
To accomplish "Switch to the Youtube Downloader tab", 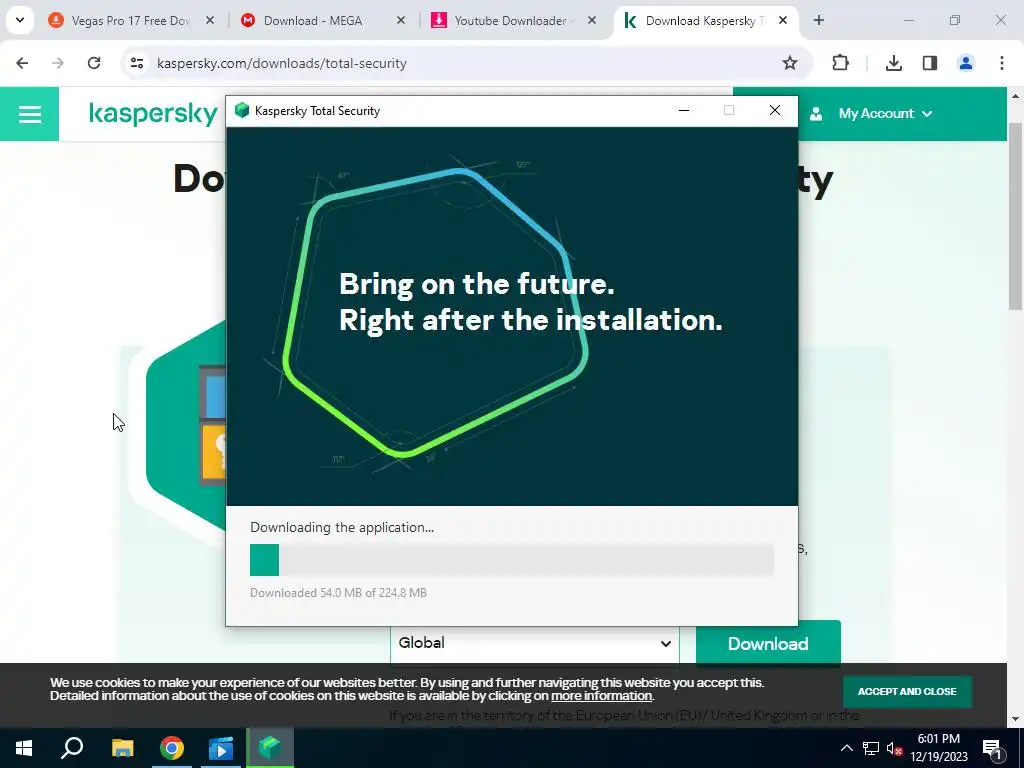I will coord(510,21).
